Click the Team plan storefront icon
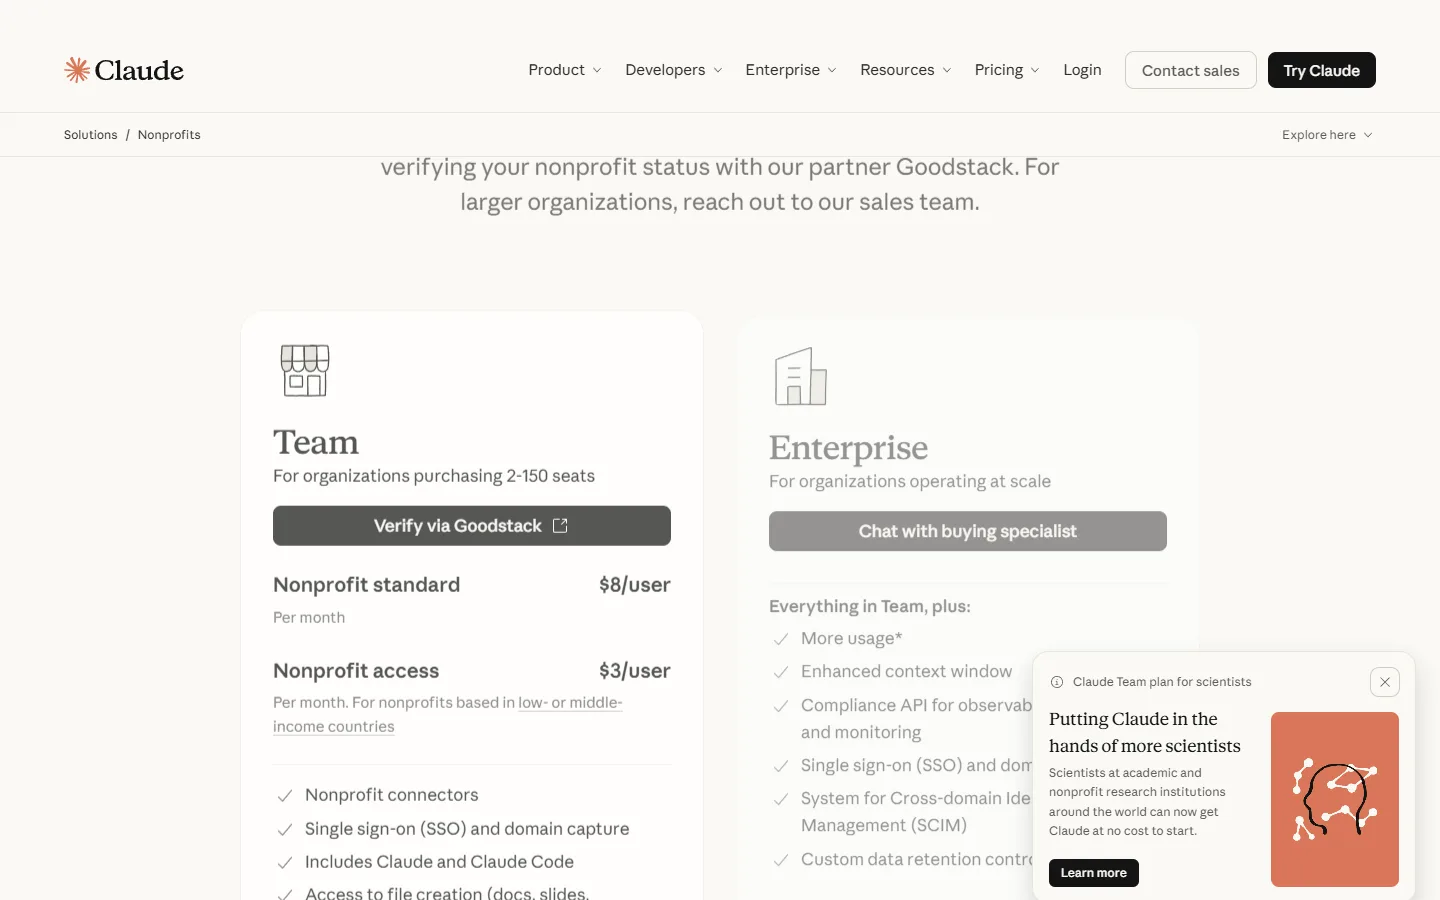The width and height of the screenshot is (1440, 900). [x=305, y=371]
